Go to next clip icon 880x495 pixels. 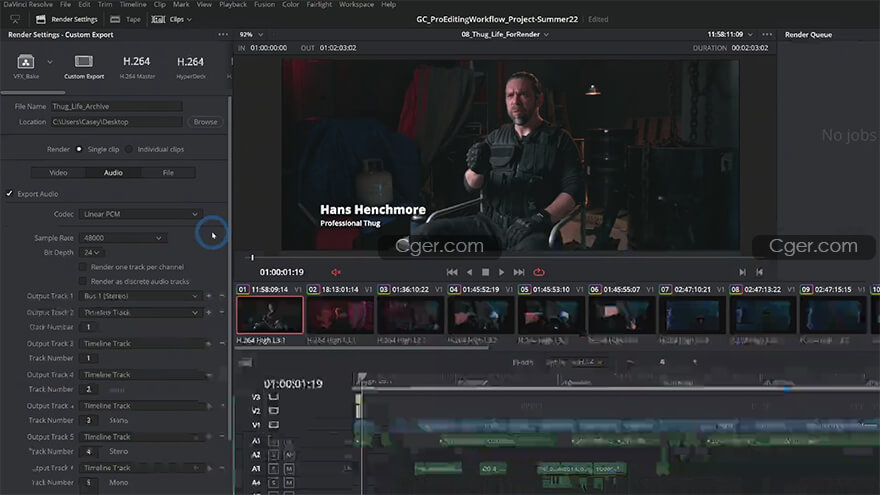point(742,272)
